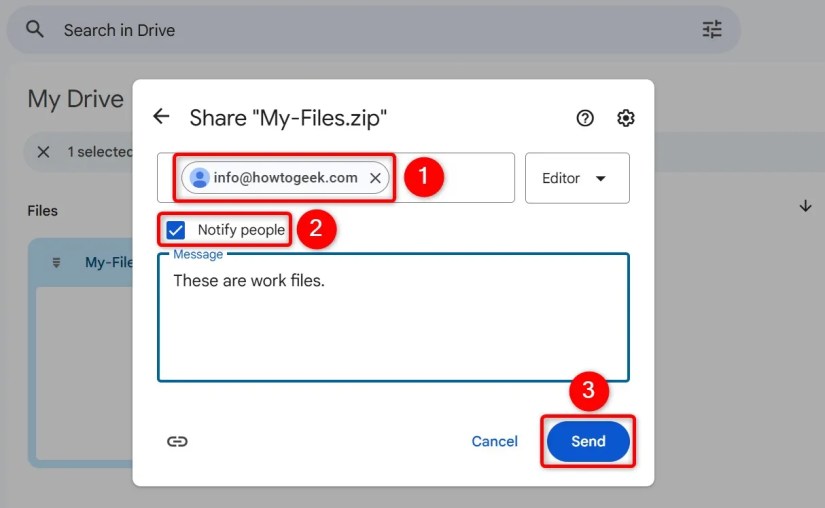Select the My-Files file thumbnail card
The width and height of the screenshot is (825, 508).
point(80,352)
